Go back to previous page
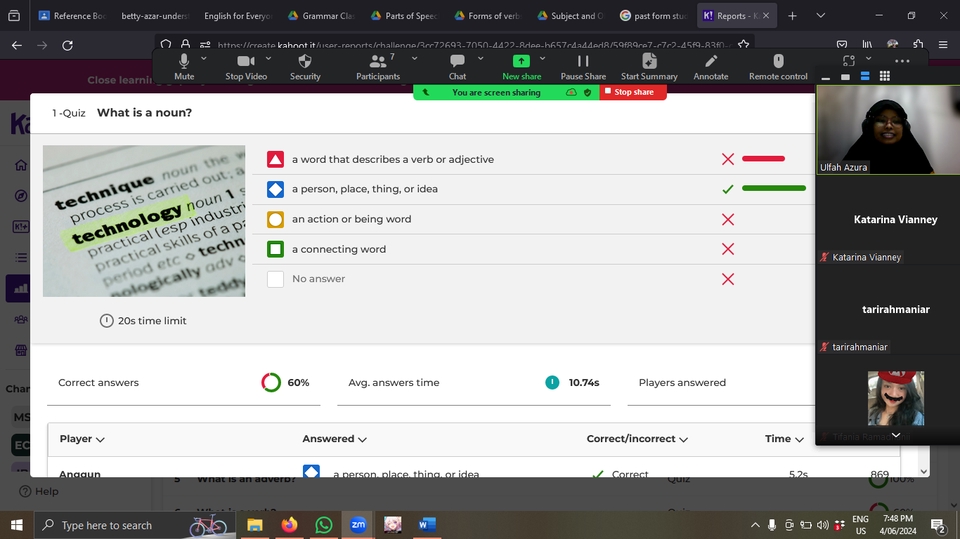Viewport: 960px width, 539px height. (x=17, y=45)
